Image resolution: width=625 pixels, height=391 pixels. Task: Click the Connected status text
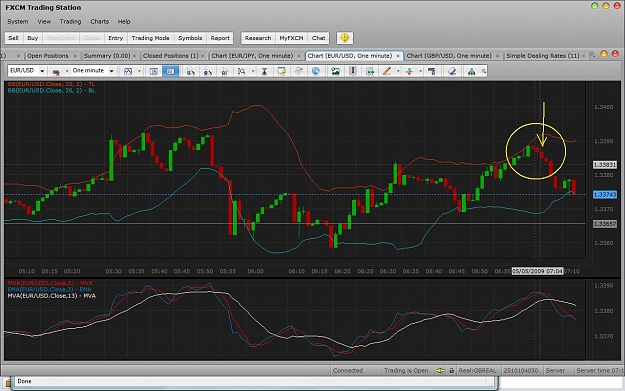click(348, 370)
